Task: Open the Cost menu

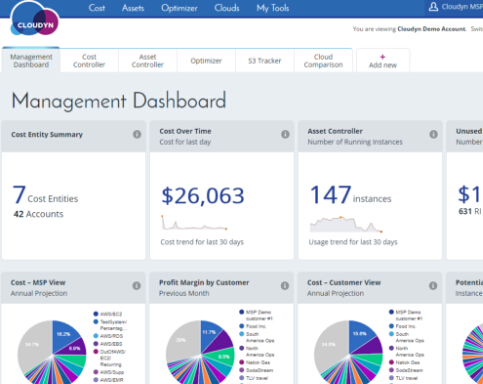Action: (x=97, y=8)
